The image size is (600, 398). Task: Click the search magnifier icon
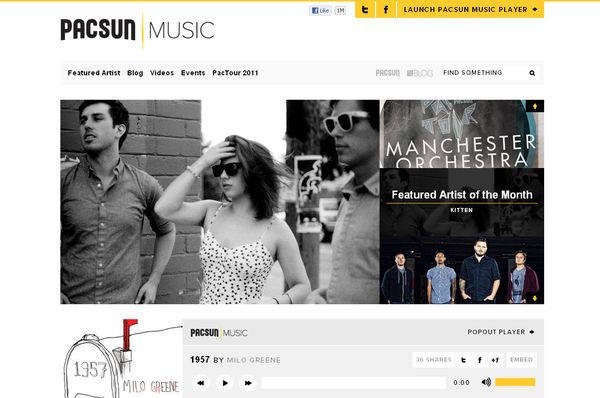coord(532,73)
